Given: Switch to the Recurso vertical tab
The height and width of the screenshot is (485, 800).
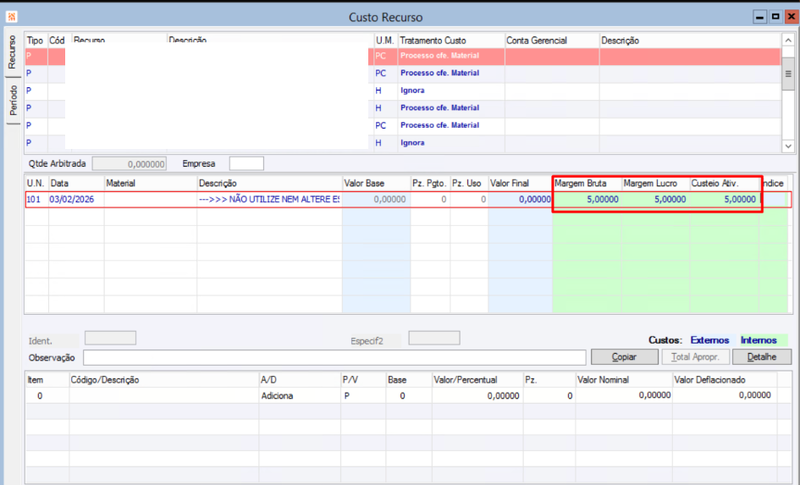Looking at the screenshot, I should (12, 53).
